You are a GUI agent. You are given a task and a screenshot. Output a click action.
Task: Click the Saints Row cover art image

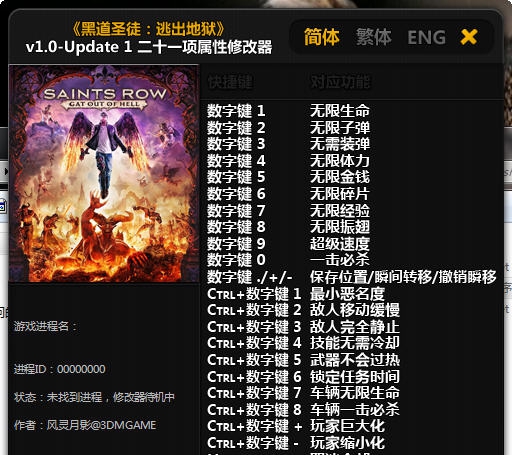click(104, 174)
